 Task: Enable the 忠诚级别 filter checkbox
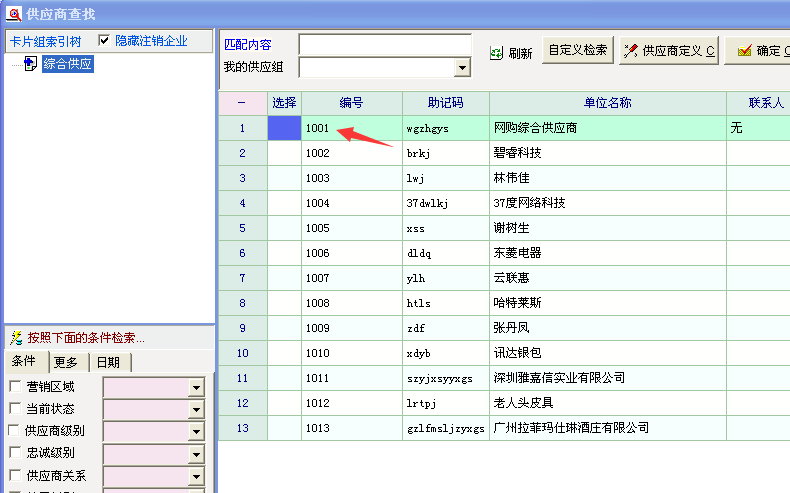(15, 453)
